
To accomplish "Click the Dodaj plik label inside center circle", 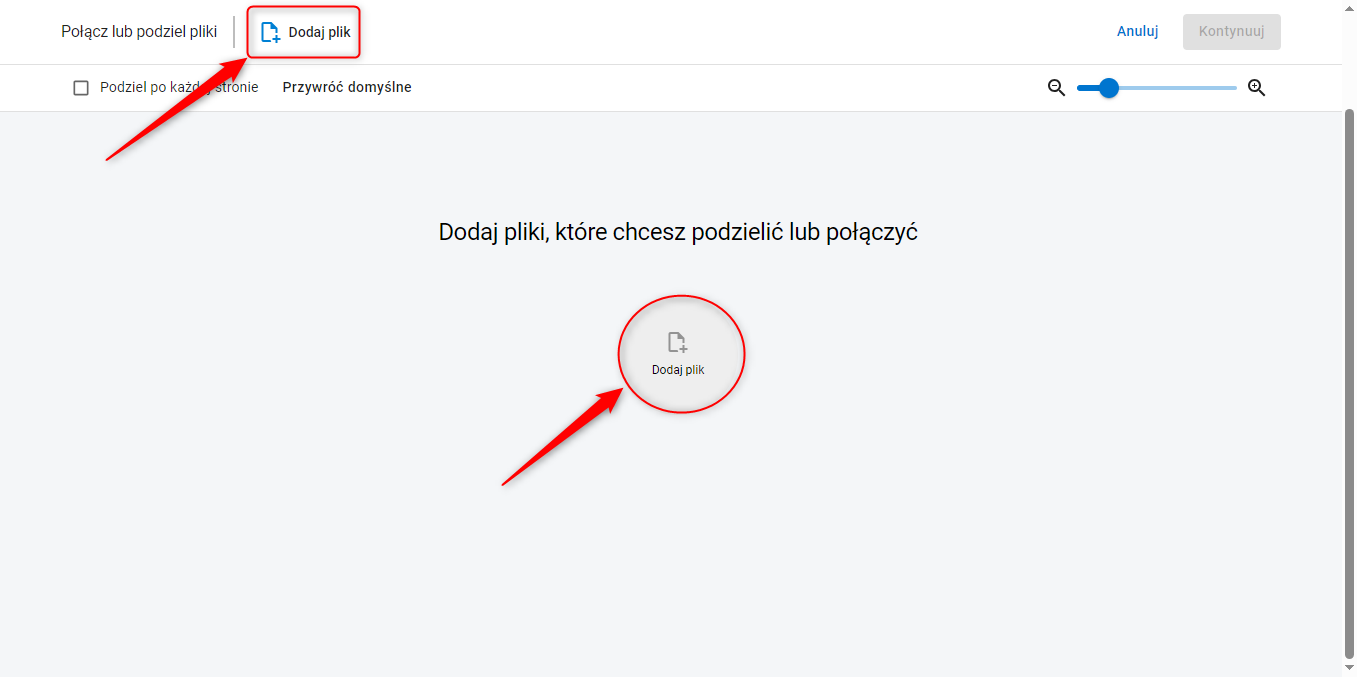I will (678, 370).
